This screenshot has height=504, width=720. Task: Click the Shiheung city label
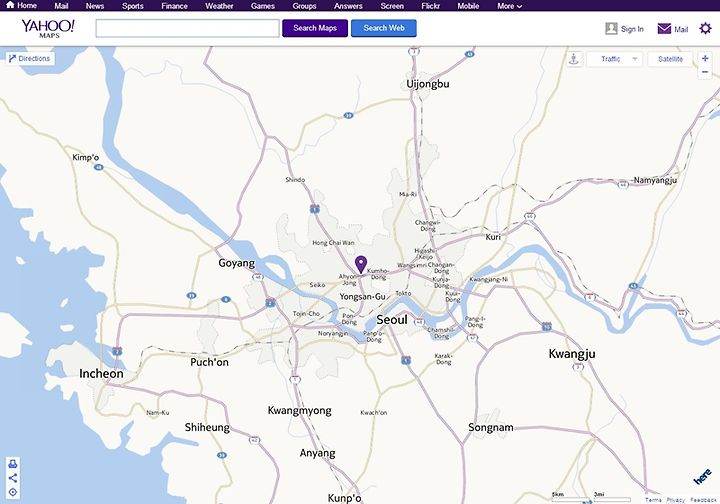(207, 427)
